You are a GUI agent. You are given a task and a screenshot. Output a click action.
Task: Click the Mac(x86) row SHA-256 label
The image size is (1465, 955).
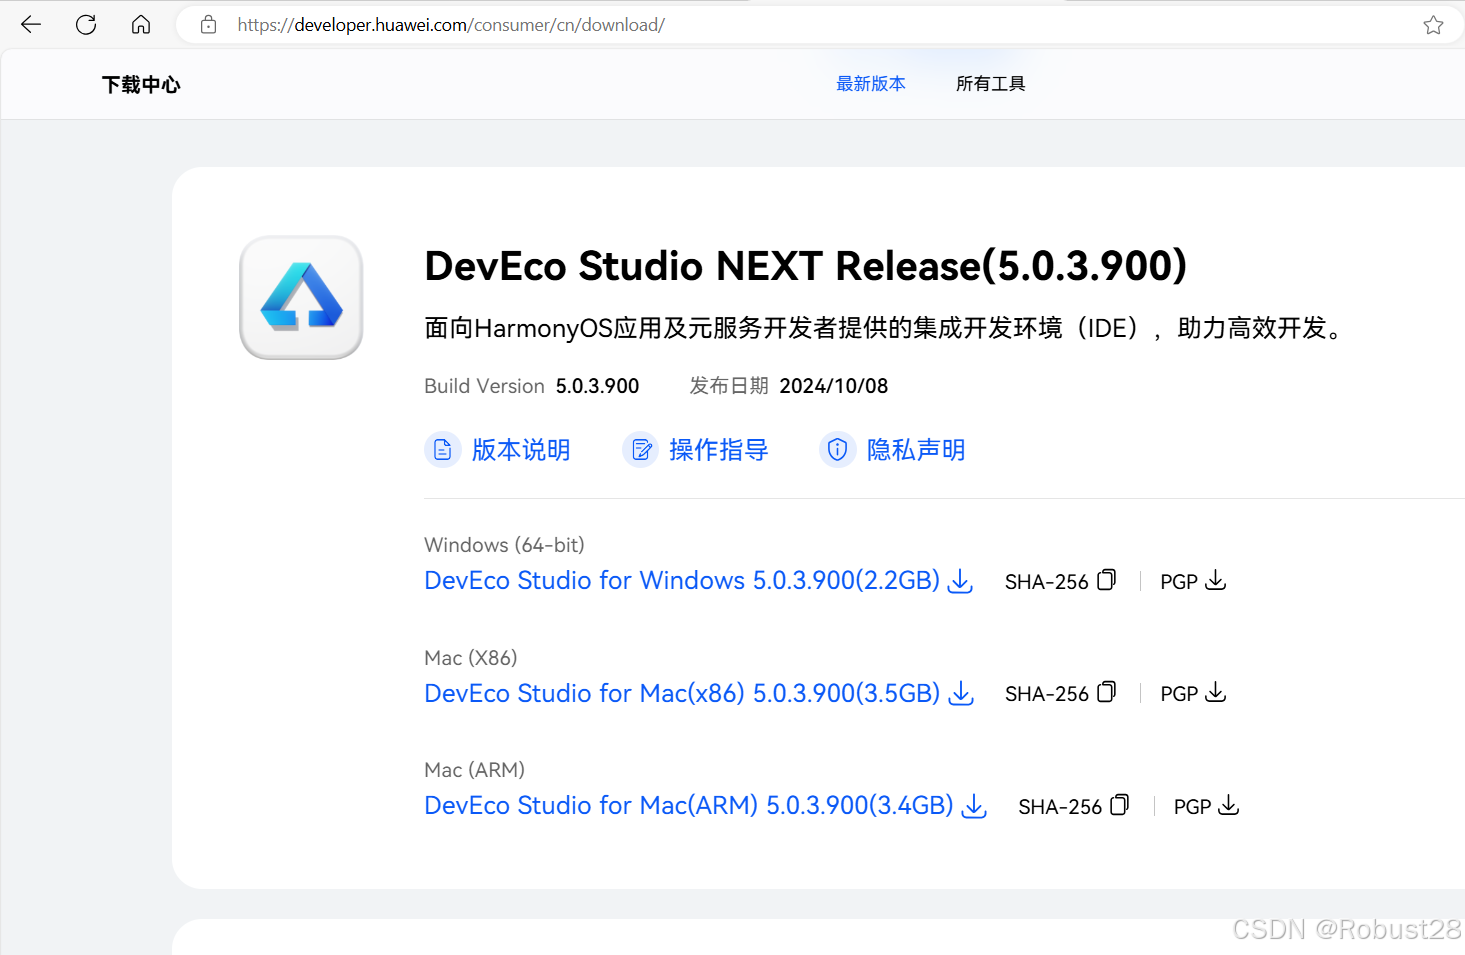click(1046, 694)
